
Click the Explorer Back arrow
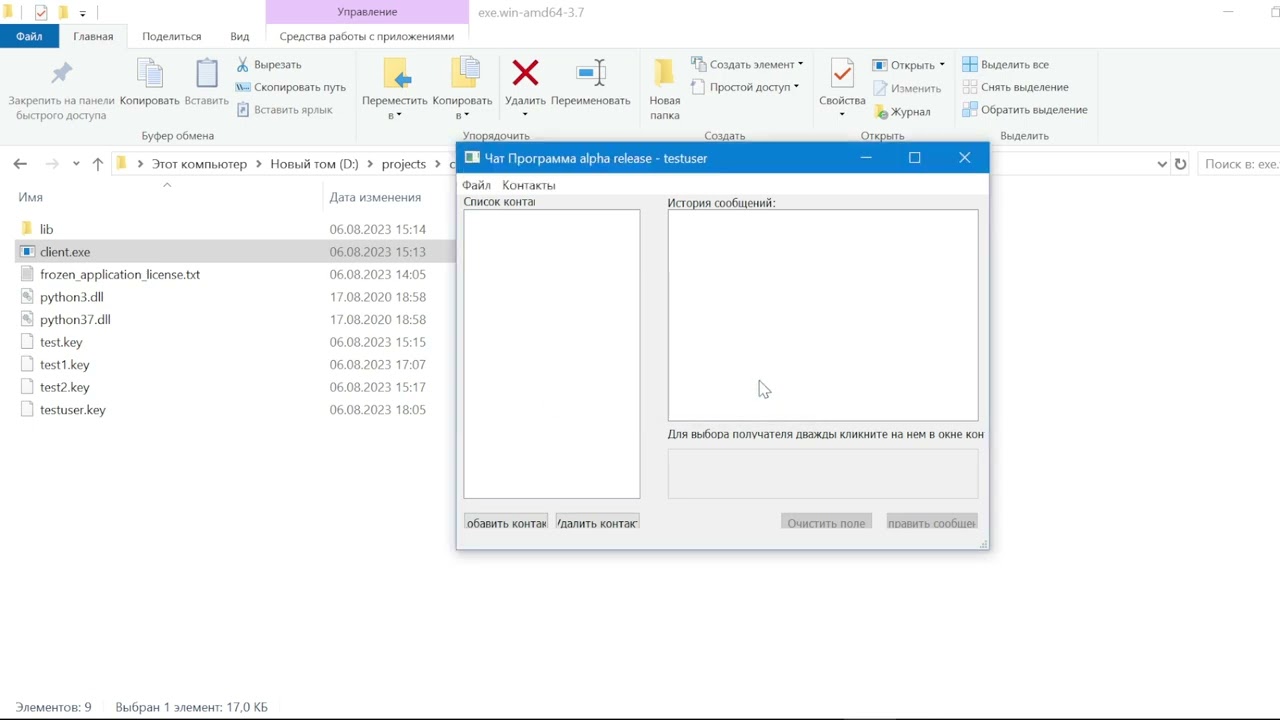click(x=20, y=164)
